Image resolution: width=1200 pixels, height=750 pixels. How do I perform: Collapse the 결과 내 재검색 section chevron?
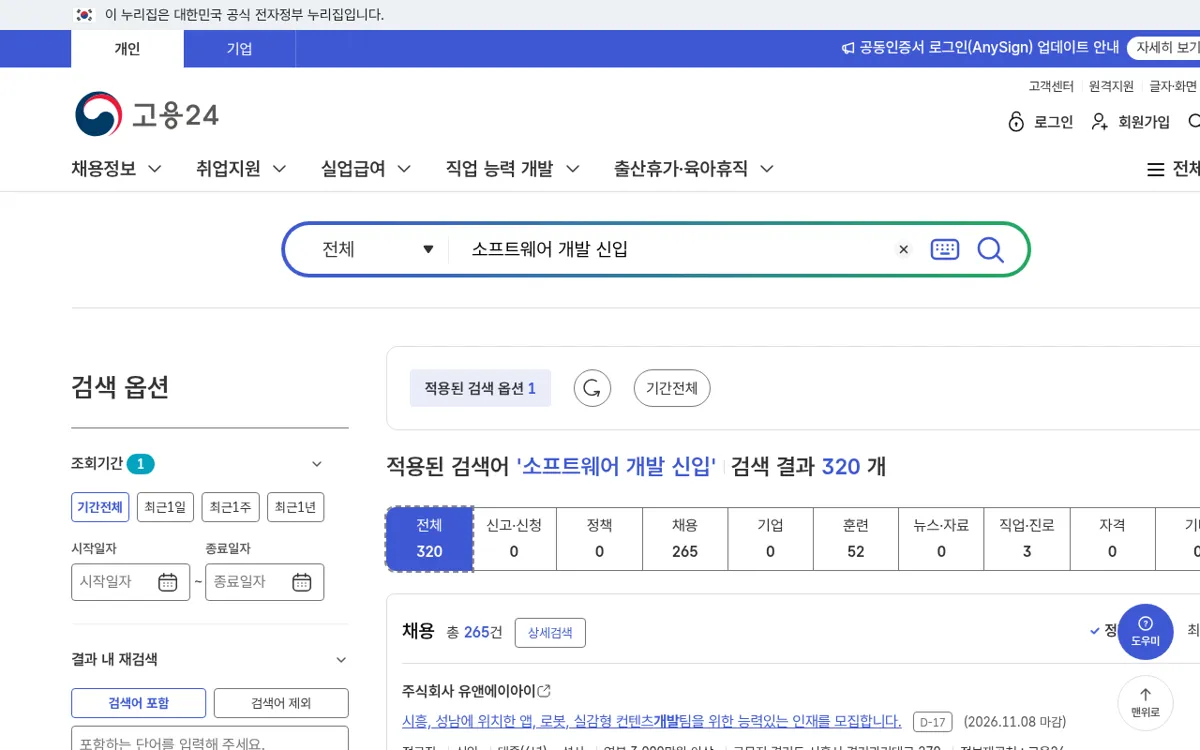click(x=341, y=660)
